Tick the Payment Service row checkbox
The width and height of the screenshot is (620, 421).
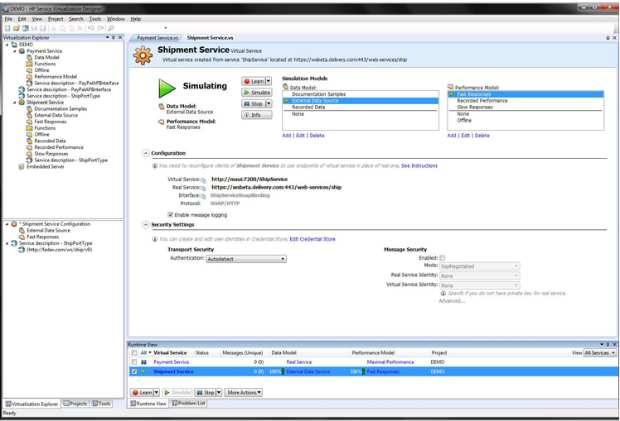click(135, 362)
